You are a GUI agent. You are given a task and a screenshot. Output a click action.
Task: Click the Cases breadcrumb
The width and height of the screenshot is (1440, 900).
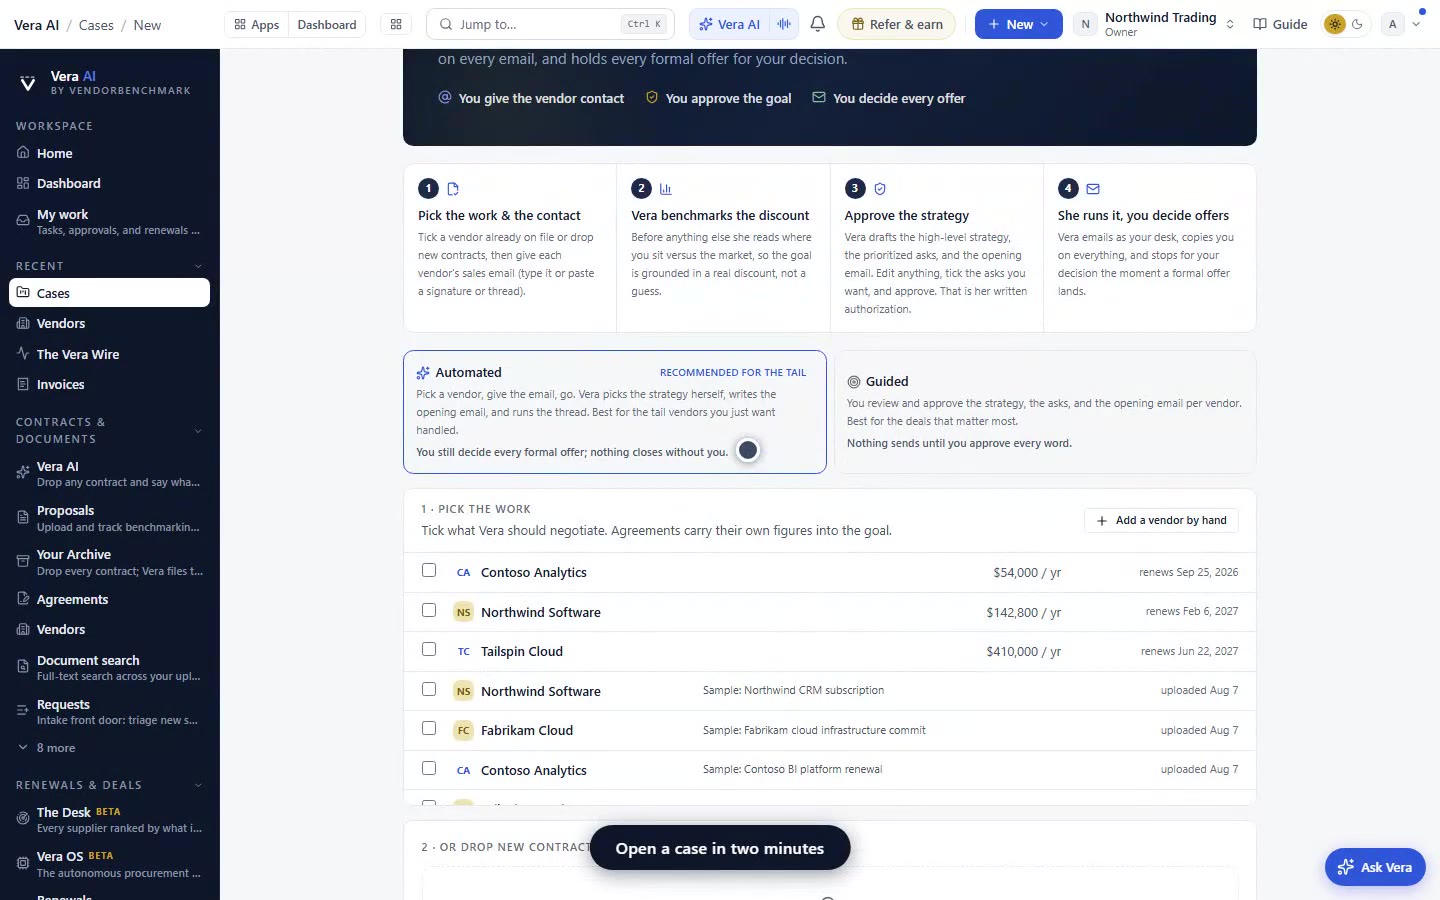[x=96, y=25]
